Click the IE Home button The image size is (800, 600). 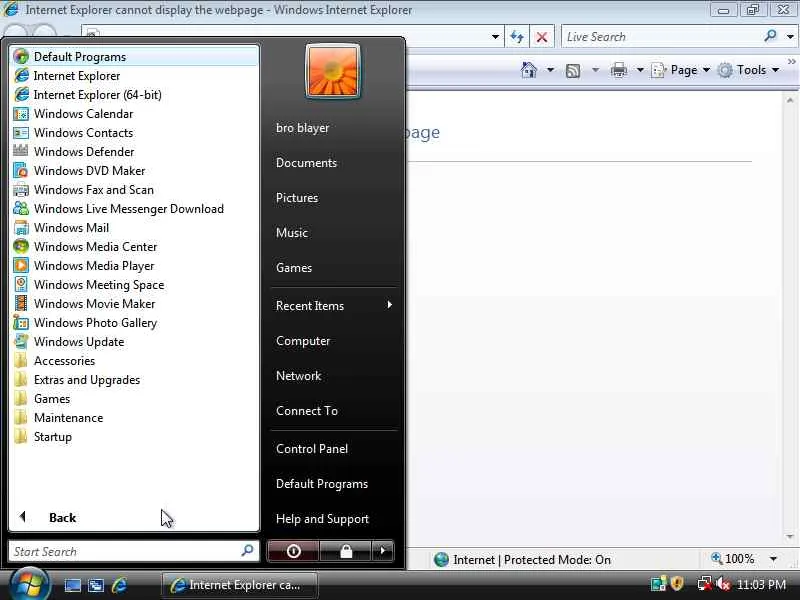tap(529, 70)
